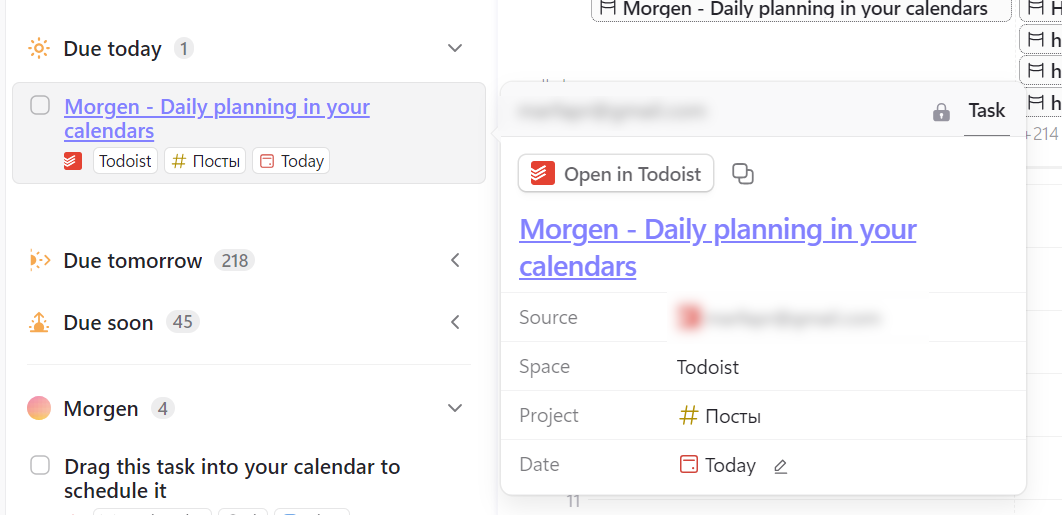Click the Morgen gradient circle icon
This screenshot has height=515, width=1062.
(39, 408)
